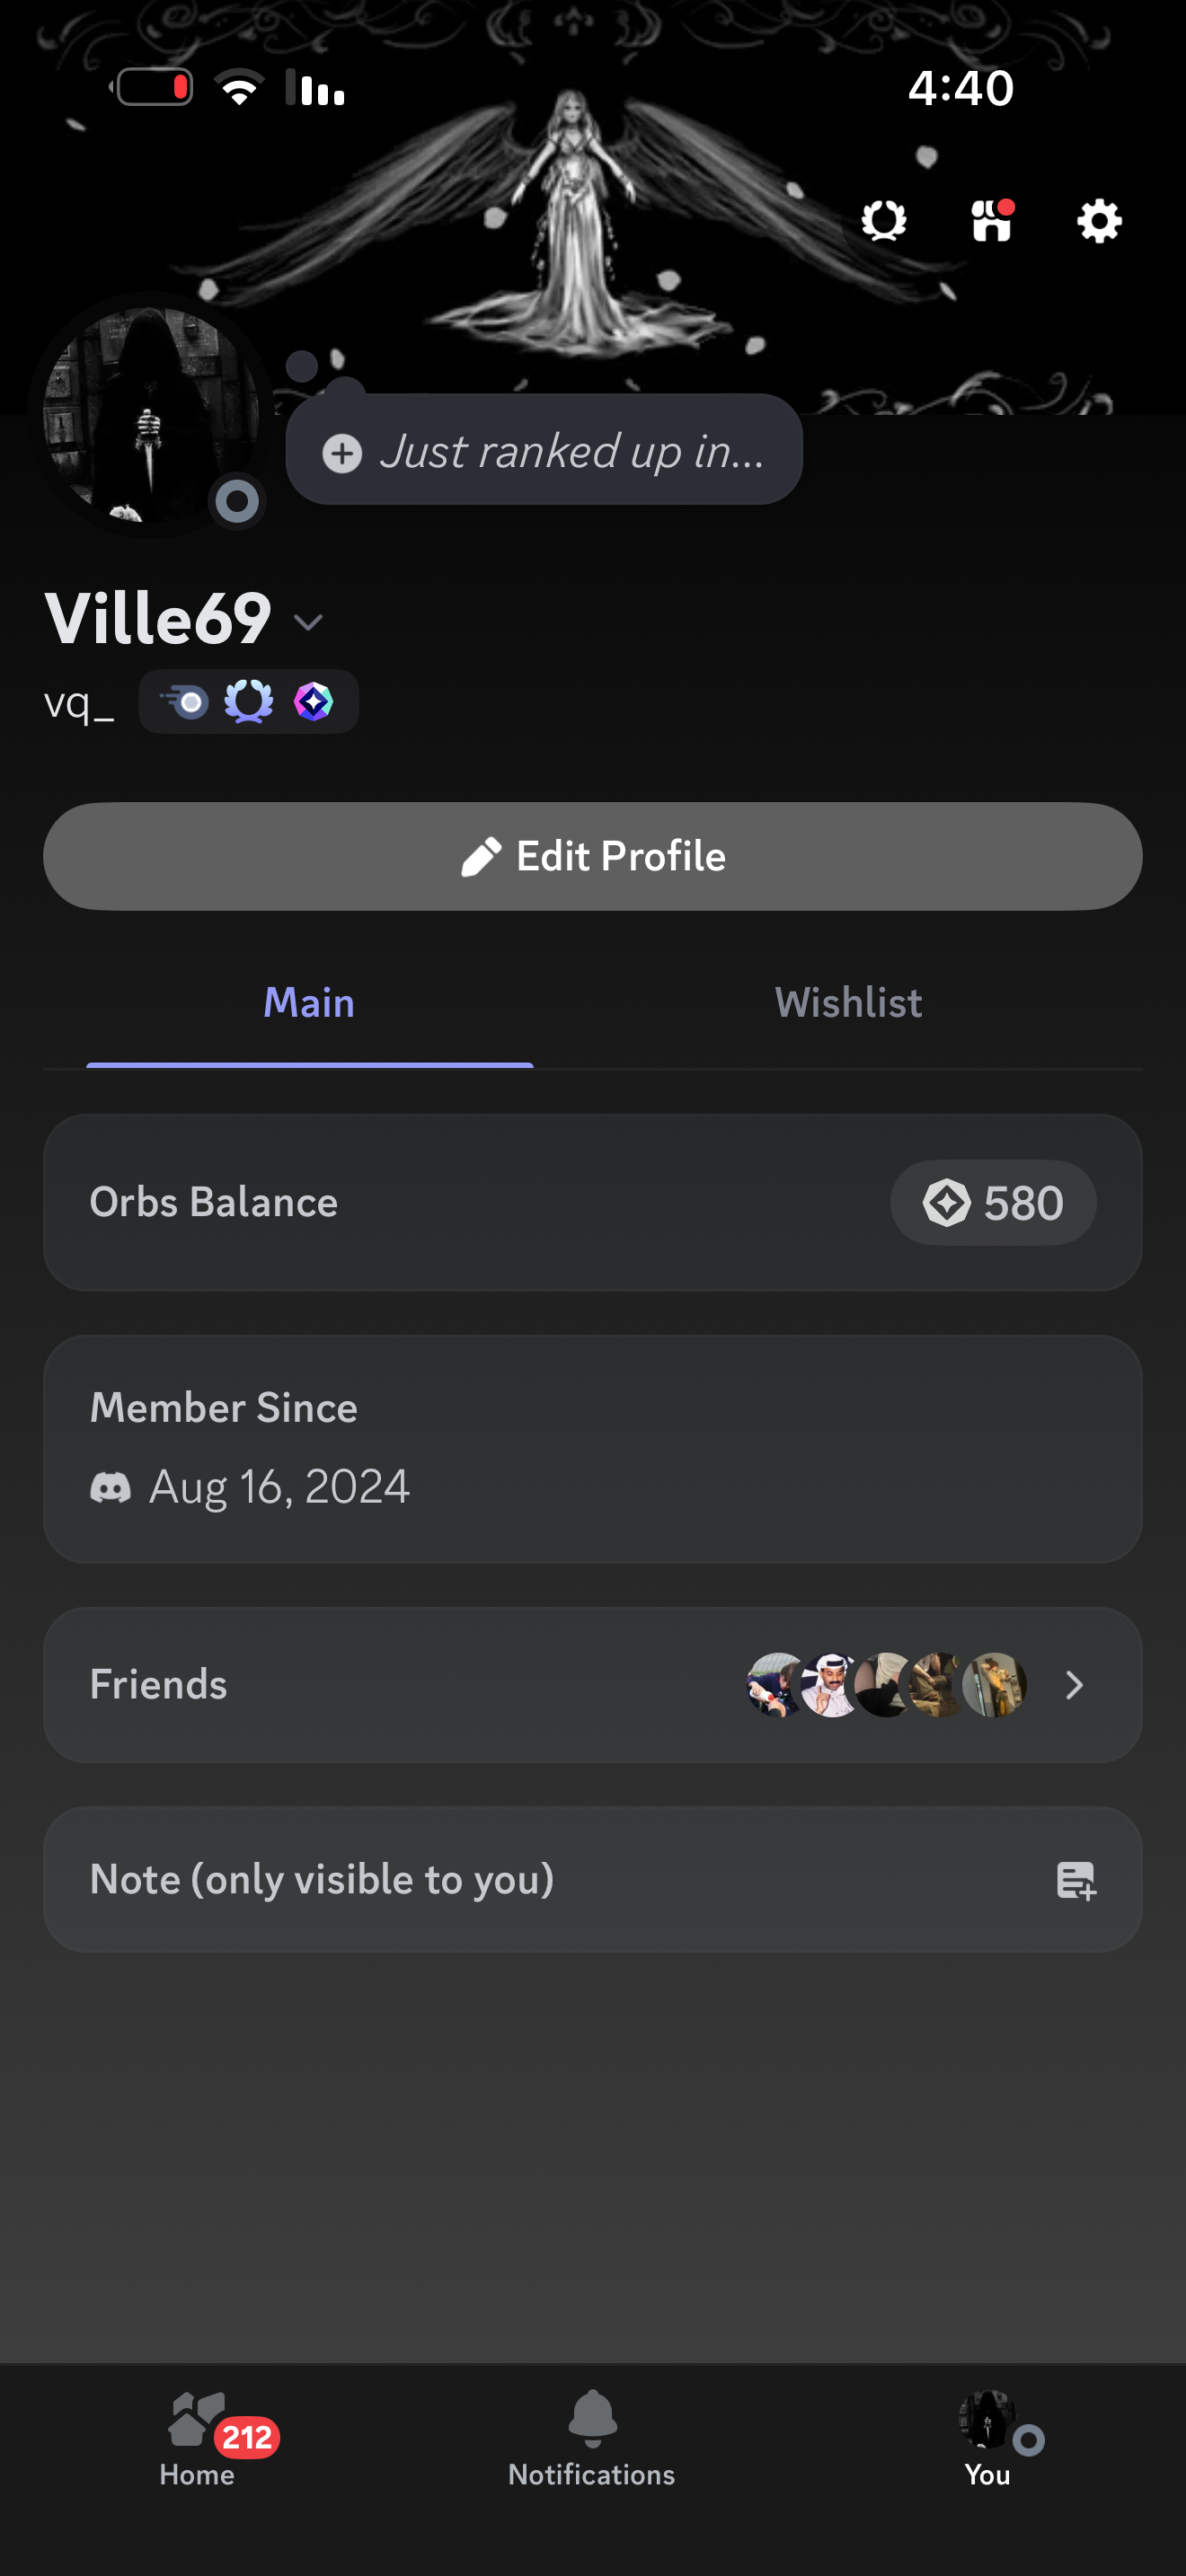Tap the 580 Orbs balance pill

coord(992,1203)
